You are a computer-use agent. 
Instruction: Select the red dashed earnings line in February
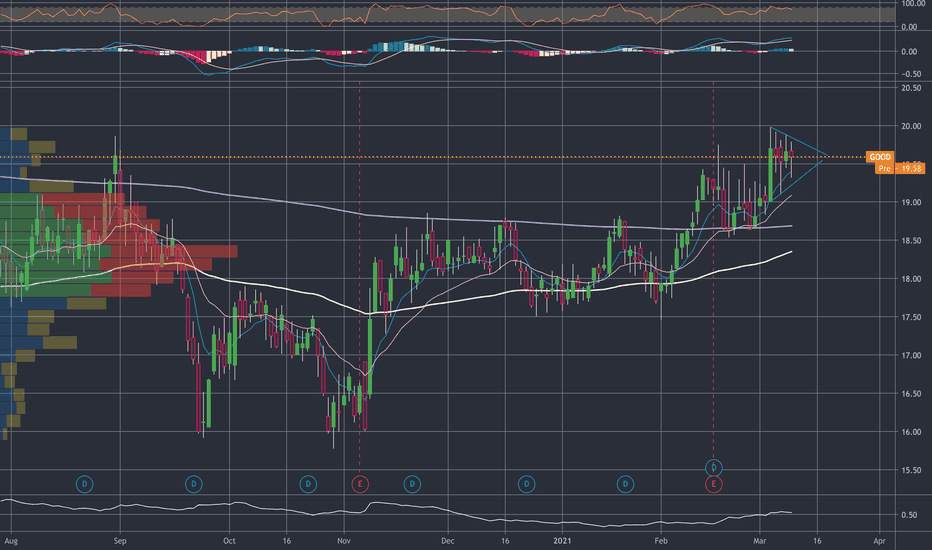[x=713, y=271]
